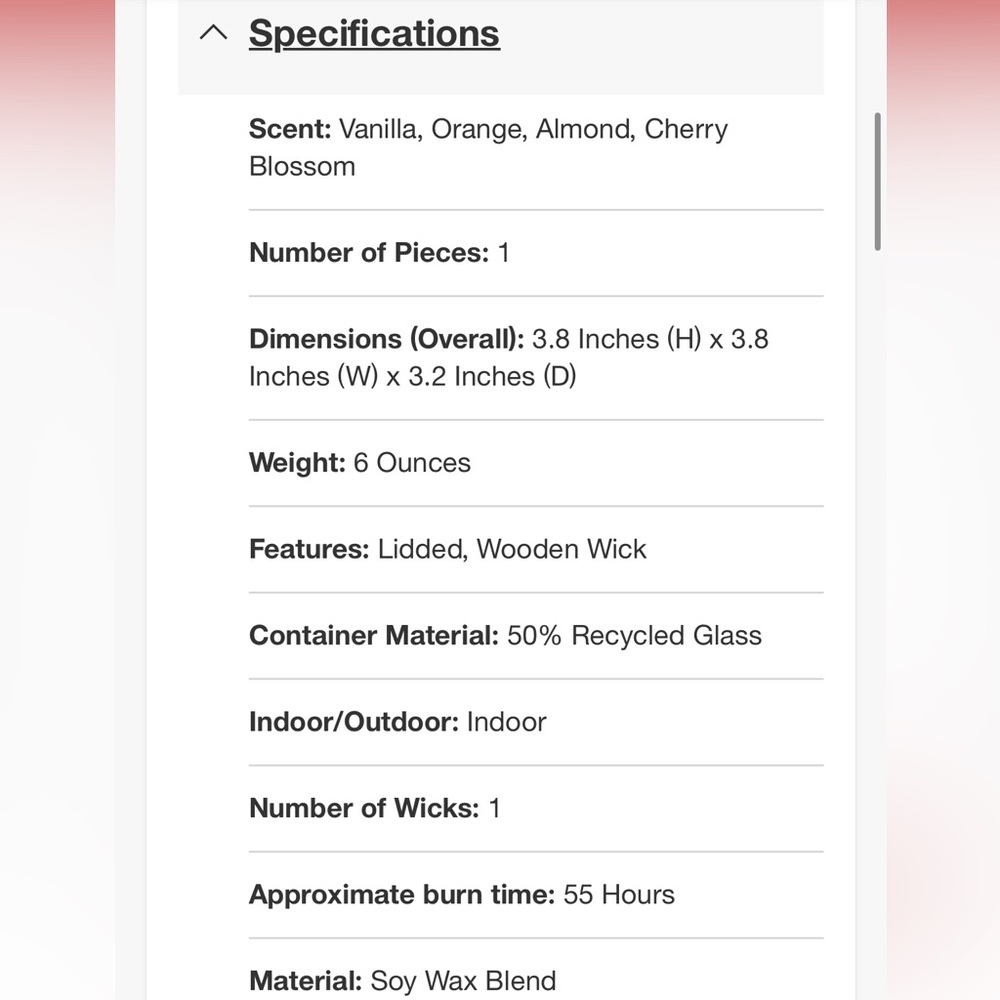Click the Number of Wicks row
The image size is (1000, 1000).
[x=536, y=808]
